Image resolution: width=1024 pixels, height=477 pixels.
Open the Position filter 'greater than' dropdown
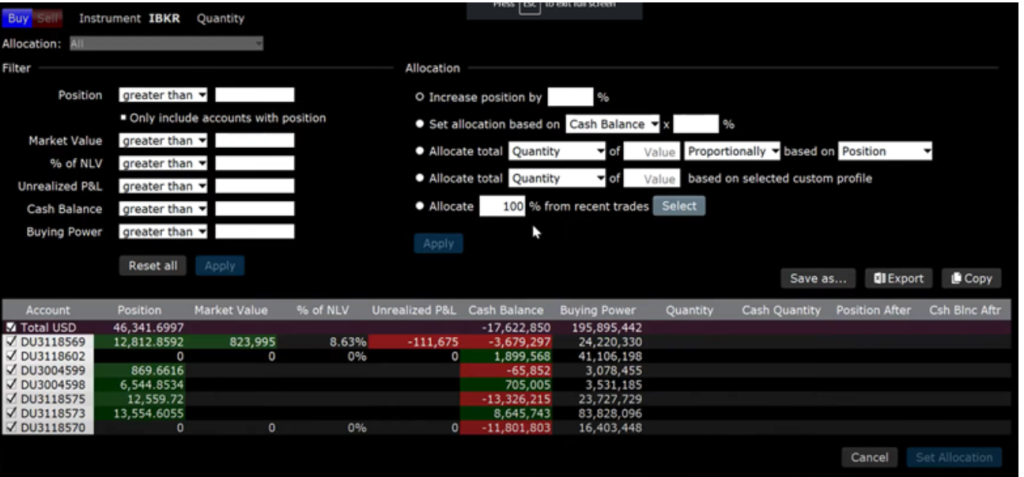(x=163, y=96)
